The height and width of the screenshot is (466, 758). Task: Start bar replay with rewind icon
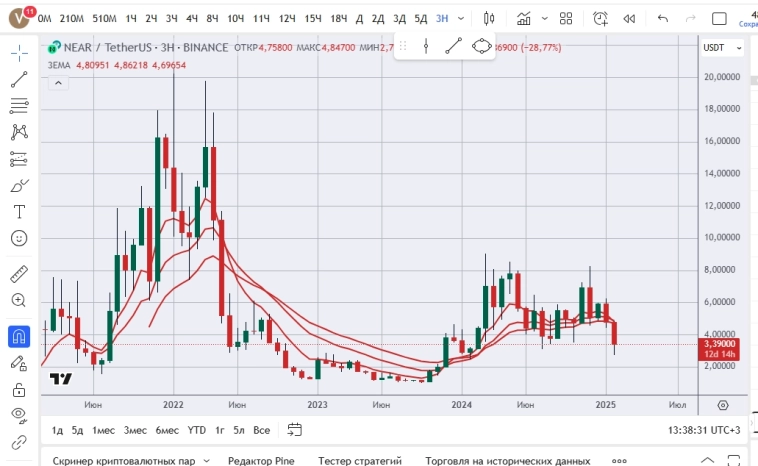tap(629, 18)
